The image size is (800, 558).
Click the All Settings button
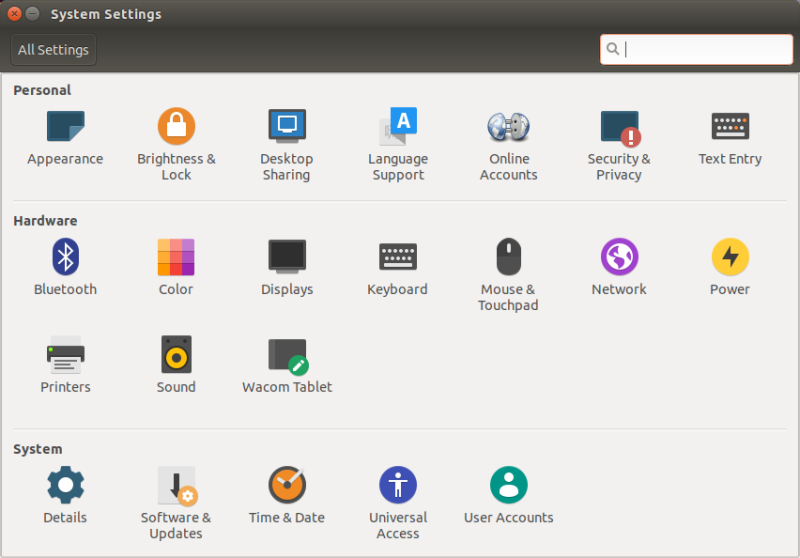[53, 50]
